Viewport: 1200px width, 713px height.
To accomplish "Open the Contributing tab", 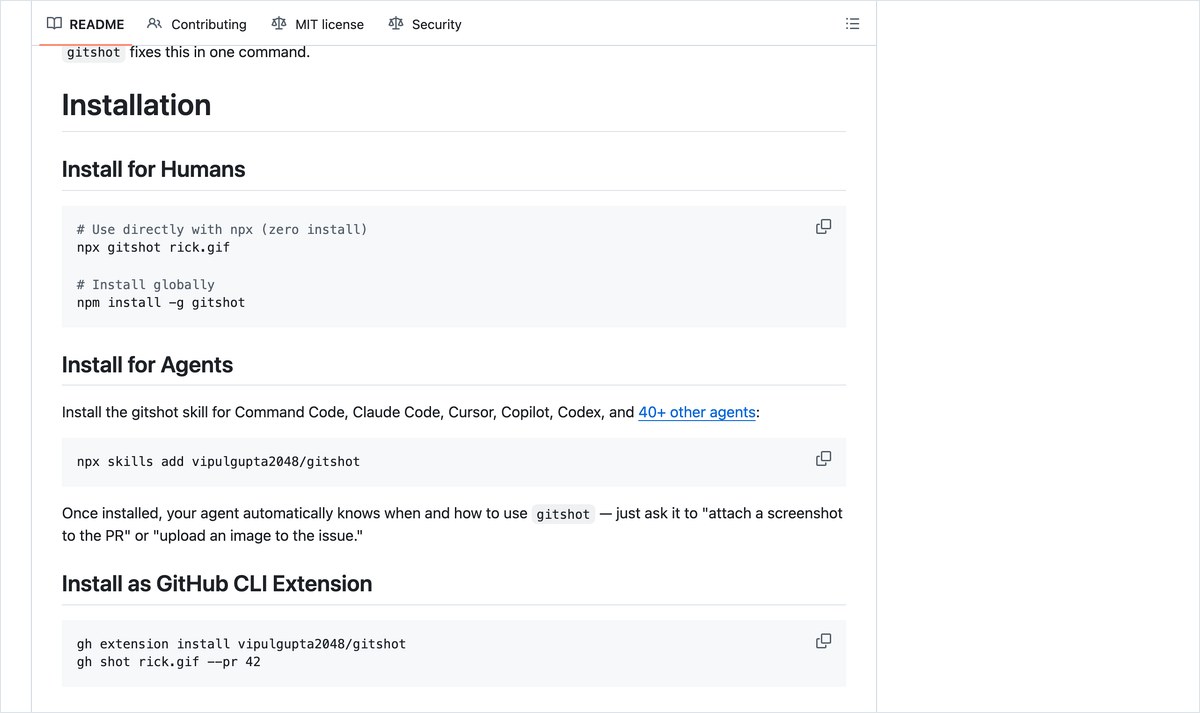I will 197,24.
